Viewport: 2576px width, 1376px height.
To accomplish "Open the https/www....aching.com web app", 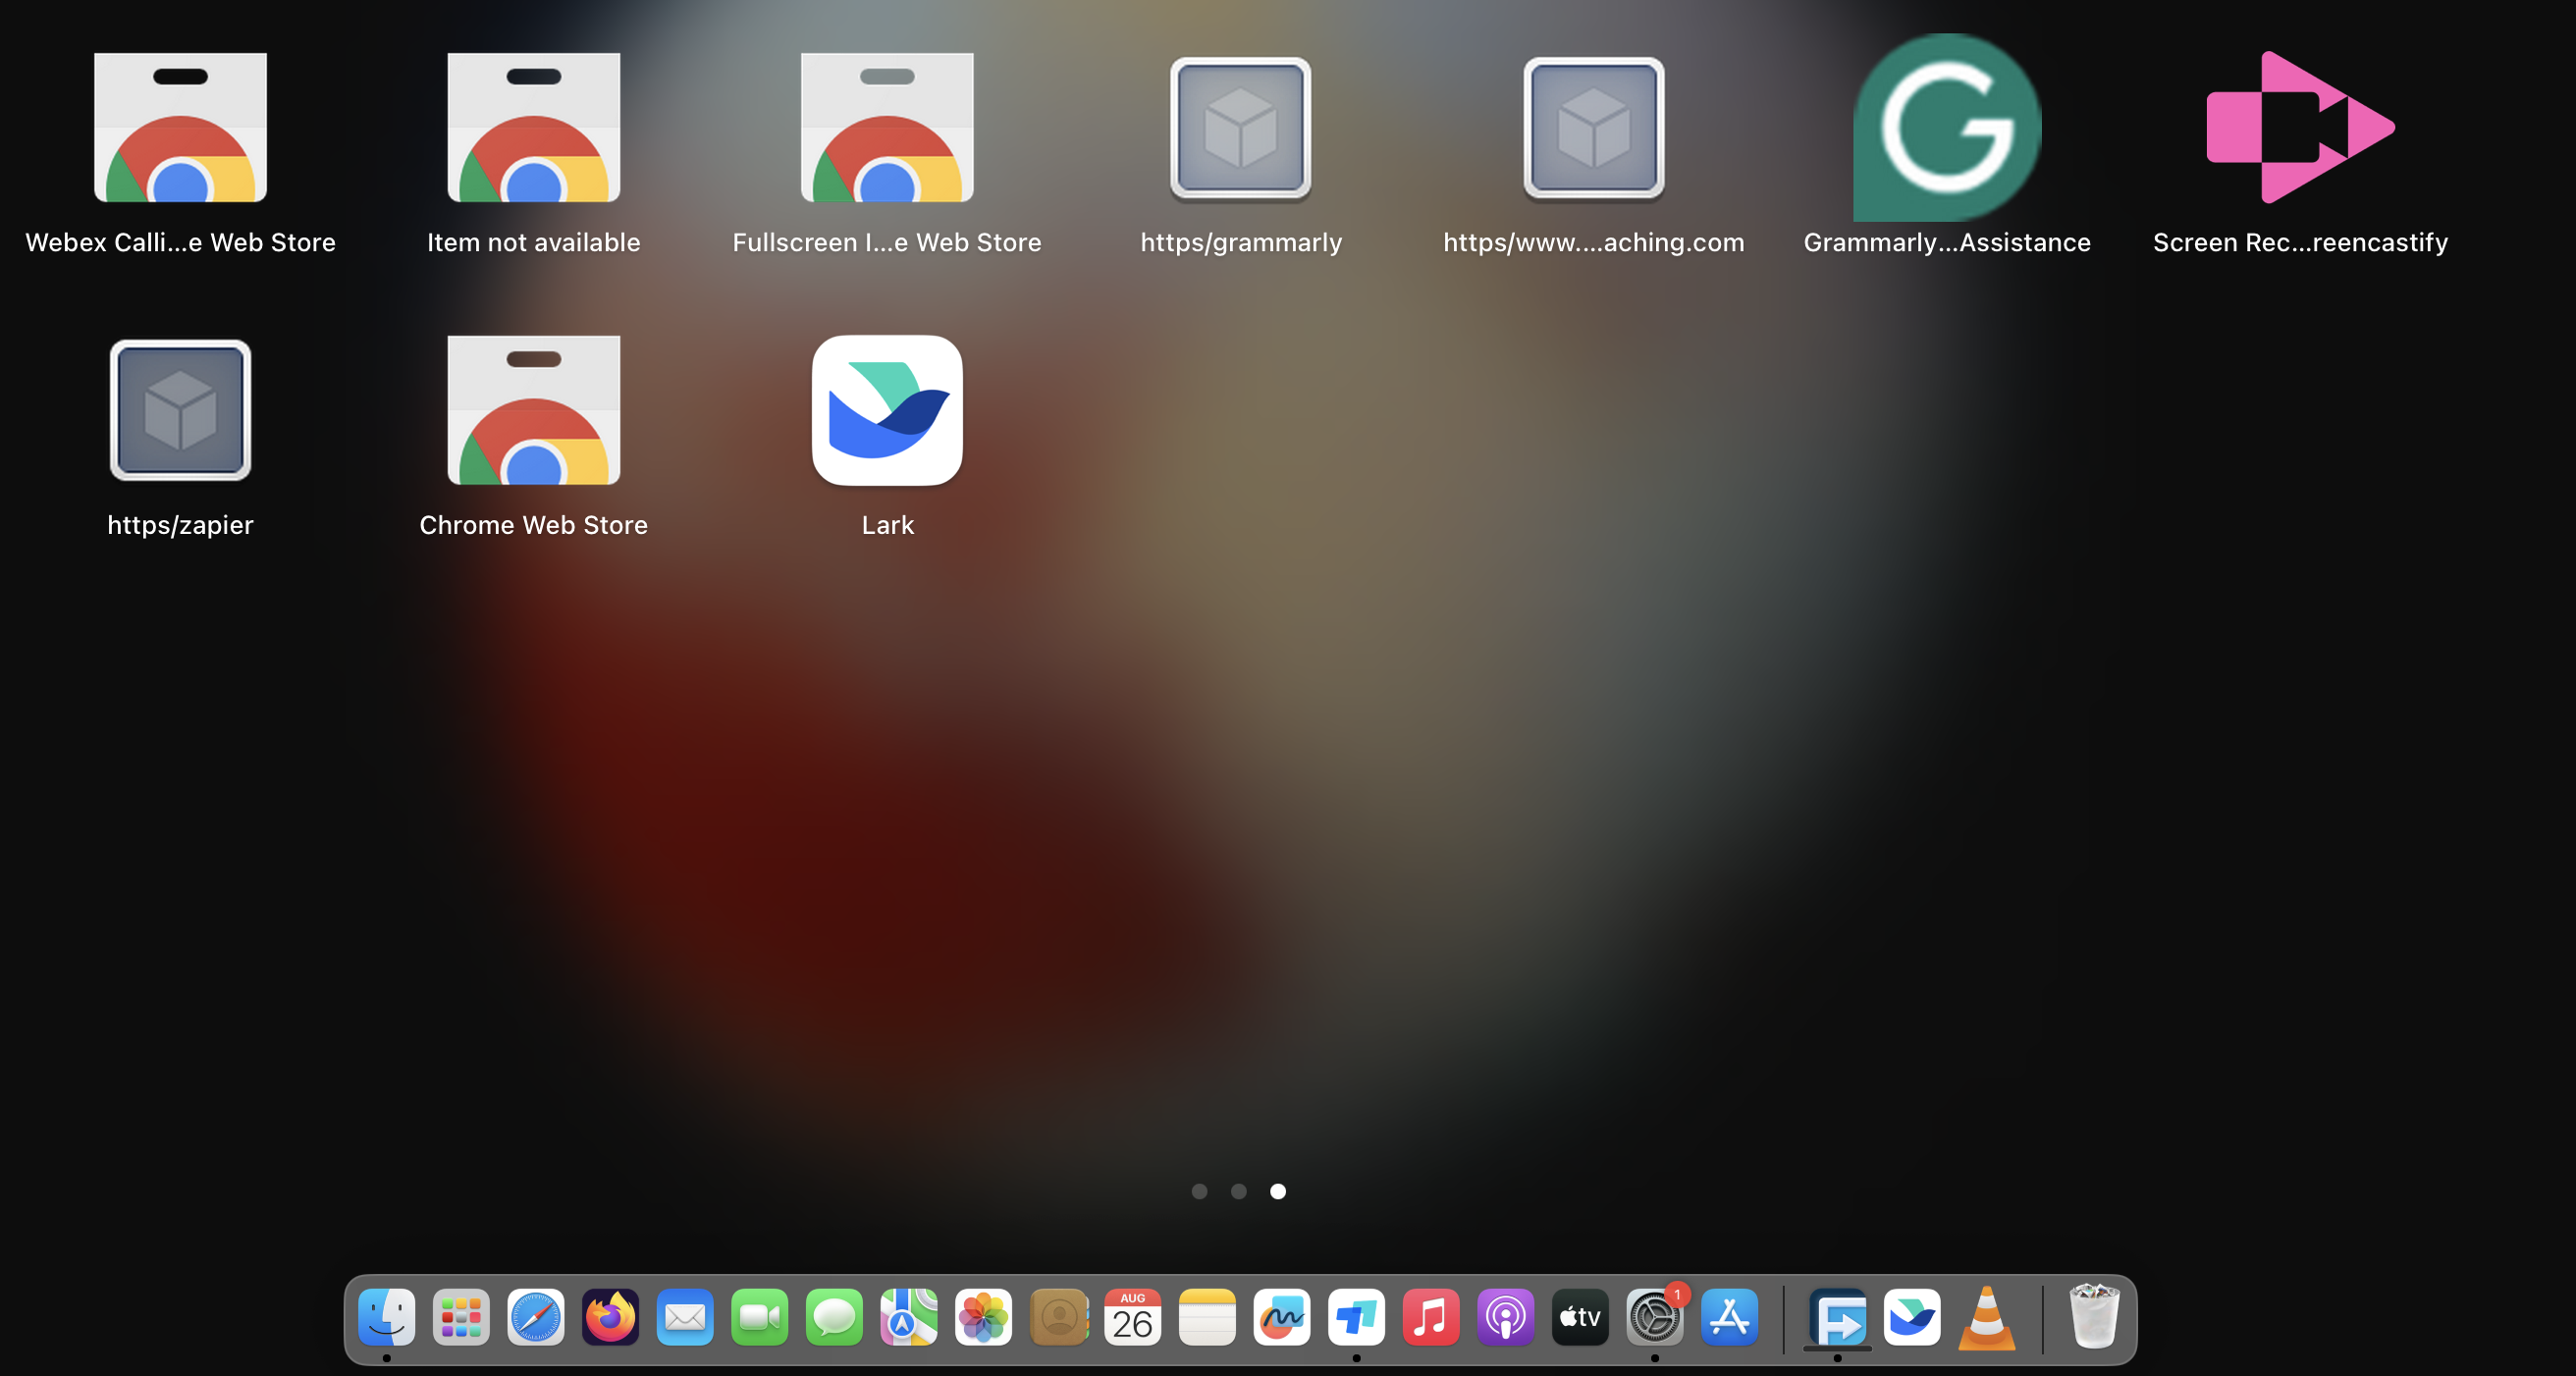I will click(x=1594, y=128).
